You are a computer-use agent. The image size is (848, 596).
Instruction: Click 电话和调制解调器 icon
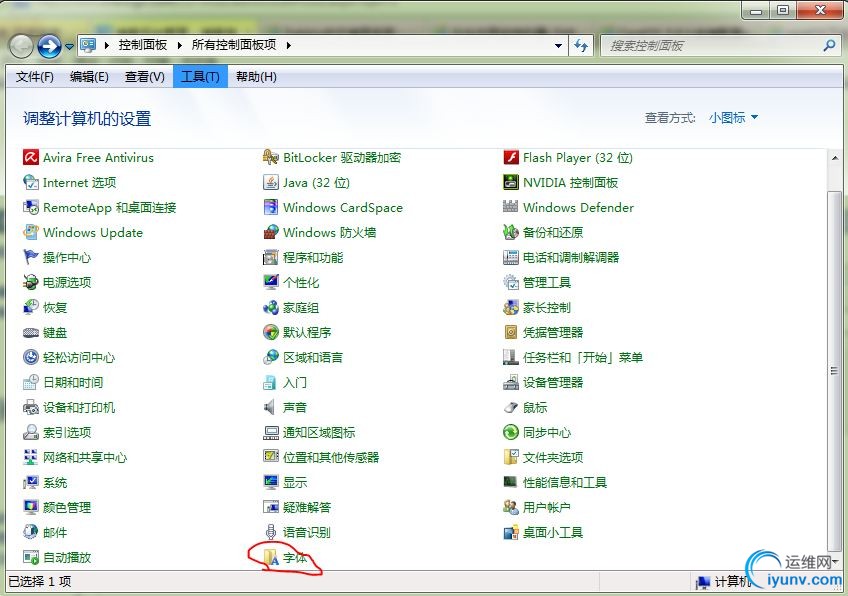[511, 257]
